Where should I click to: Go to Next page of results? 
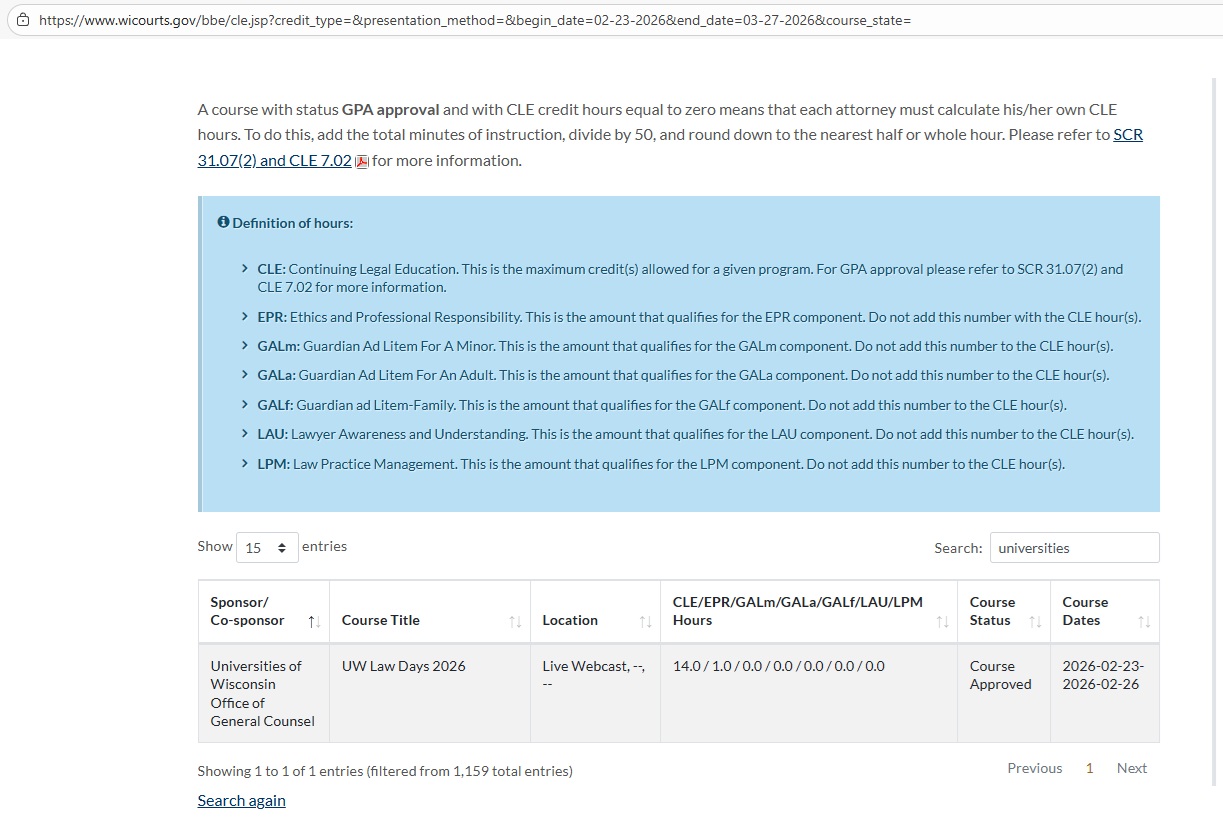(1131, 768)
